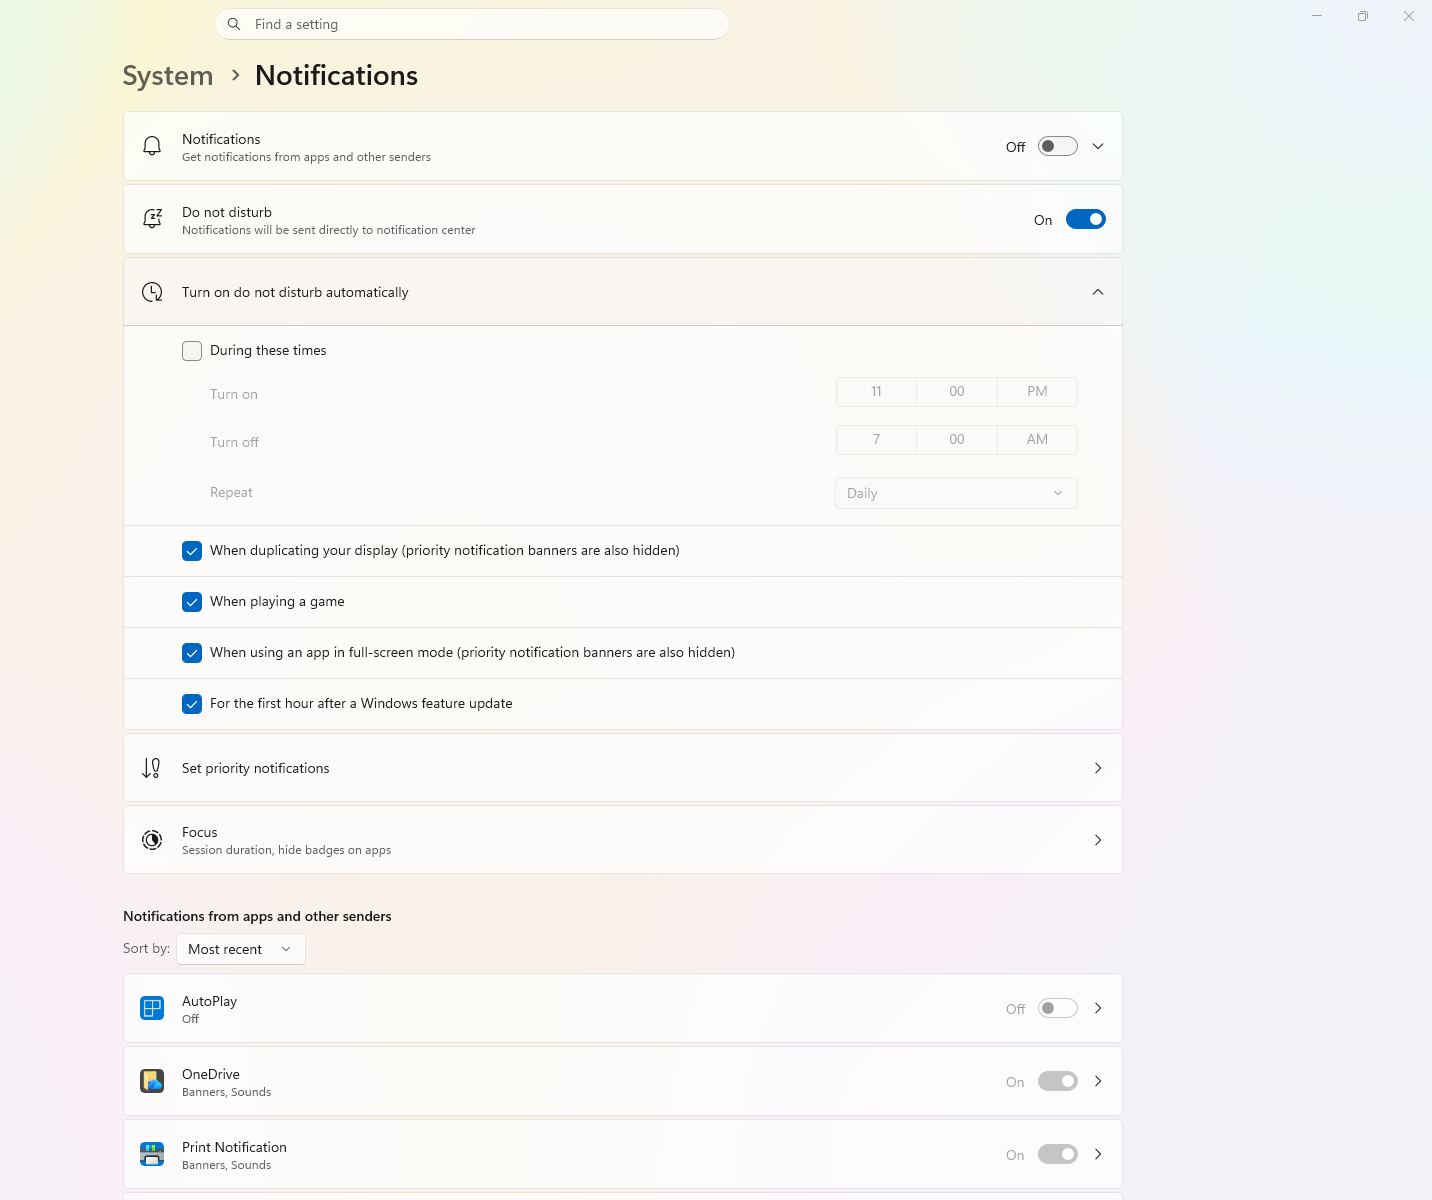
Task: Toggle Print Notification switch
Action: click(1057, 1154)
